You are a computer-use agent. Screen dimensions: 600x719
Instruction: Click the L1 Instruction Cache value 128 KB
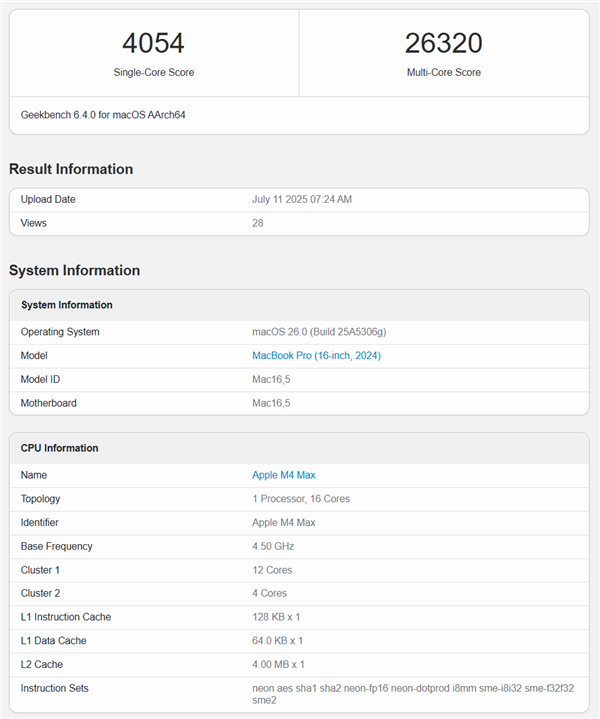point(277,617)
